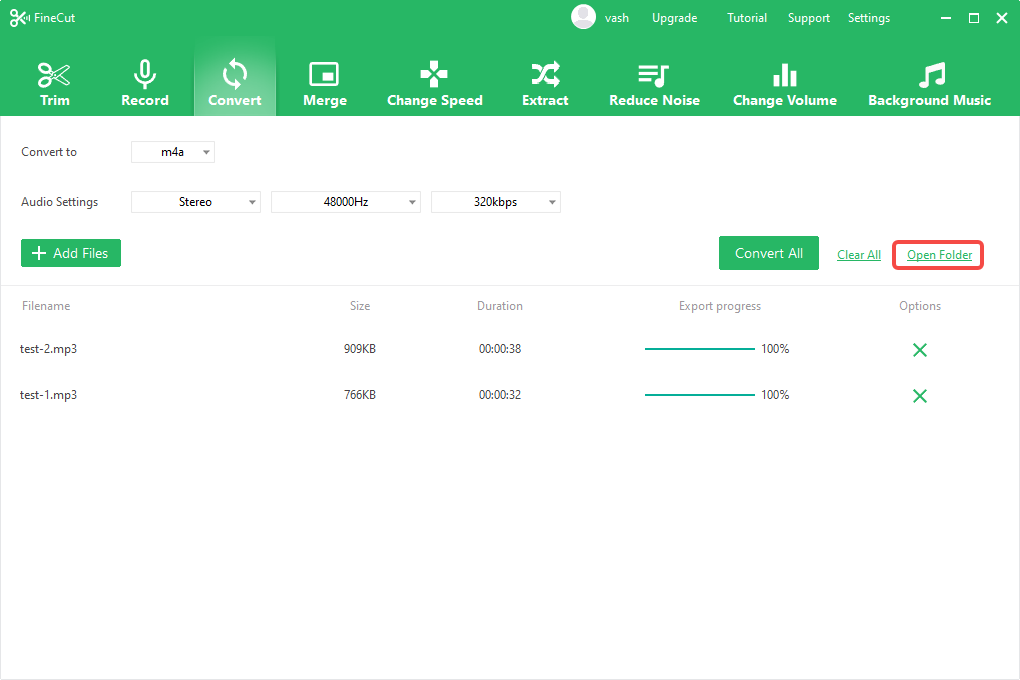Image resolution: width=1020 pixels, height=680 pixels.
Task: Click the test-2.mp3 export progress bar
Action: [x=700, y=349]
